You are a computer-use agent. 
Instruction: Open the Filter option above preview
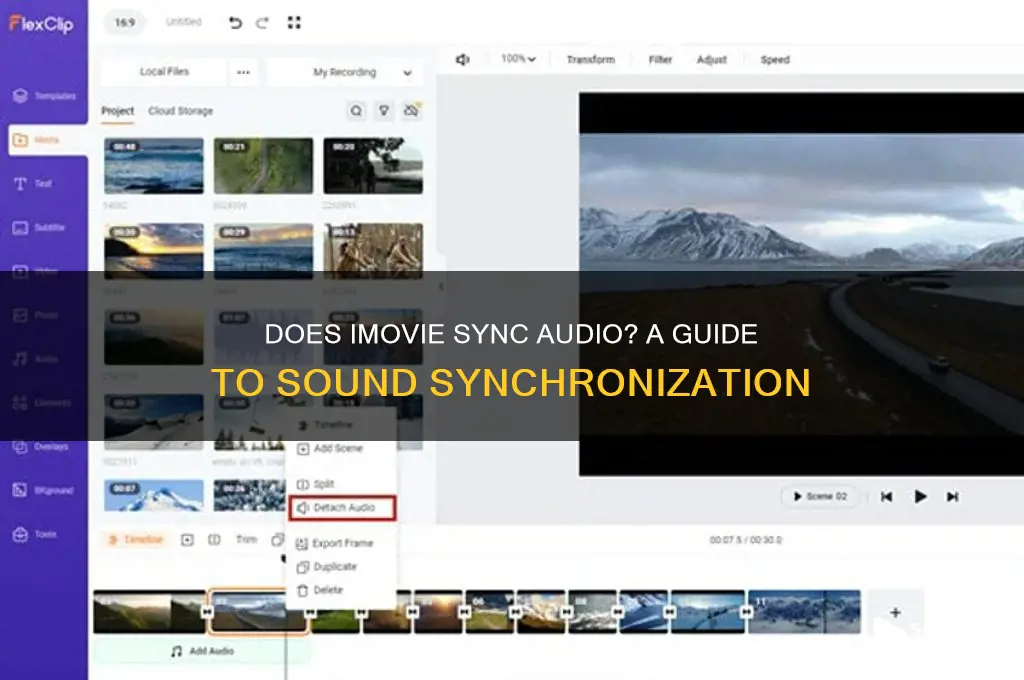click(660, 59)
